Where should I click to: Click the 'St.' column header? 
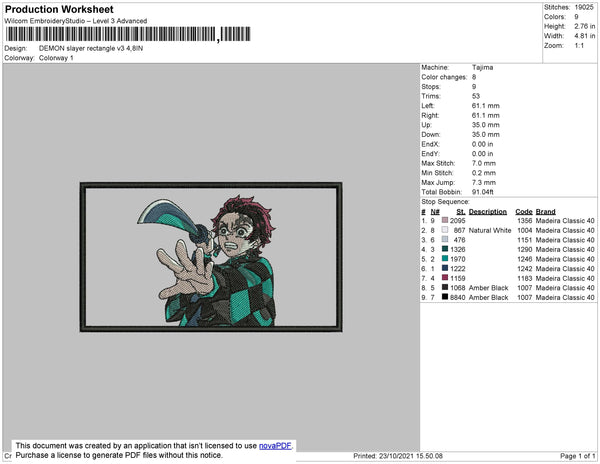pyautogui.click(x=461, y=212)
